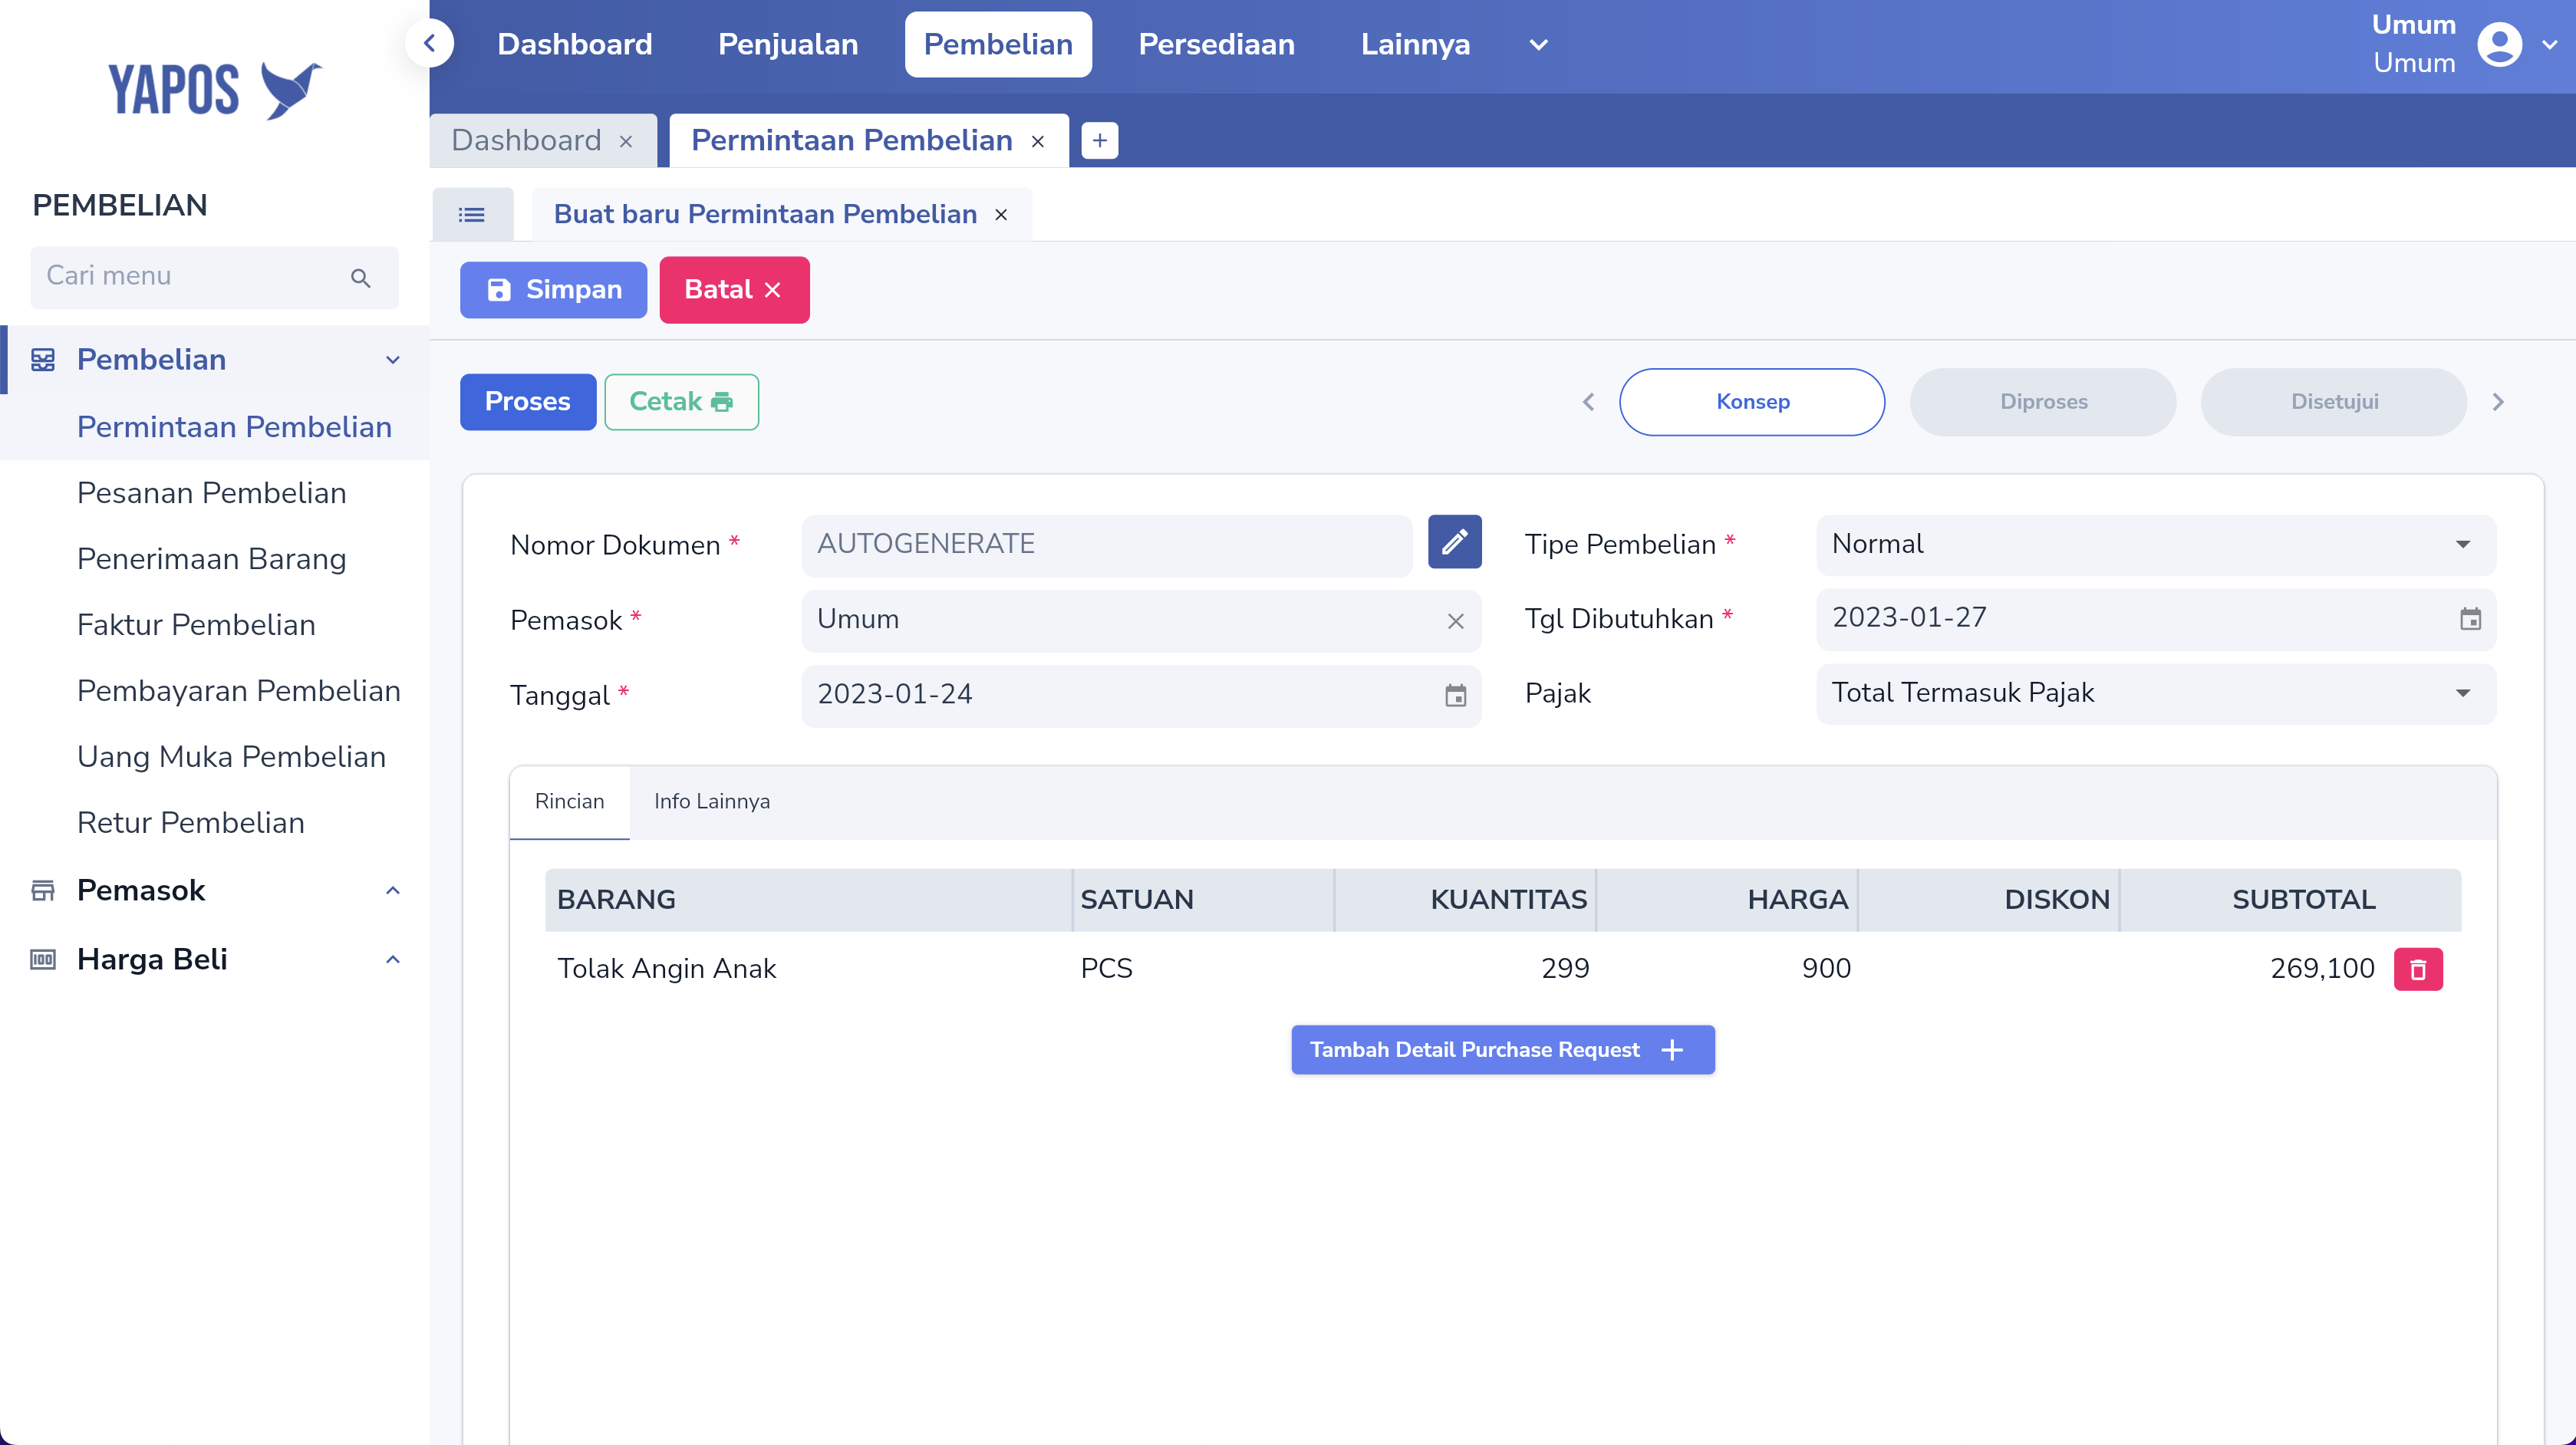Image resolution: width=2576 pixels, height=1445 pixels.
Task: Expand the Lainnya menu chevron
Action: click(x=1539, y=44)
